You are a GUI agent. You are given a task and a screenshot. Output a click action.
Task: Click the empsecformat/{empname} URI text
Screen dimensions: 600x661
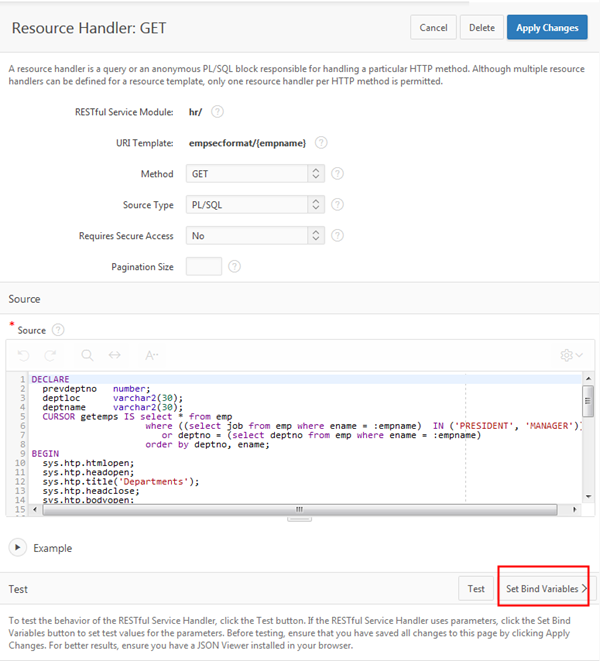[x=248, y=143]
